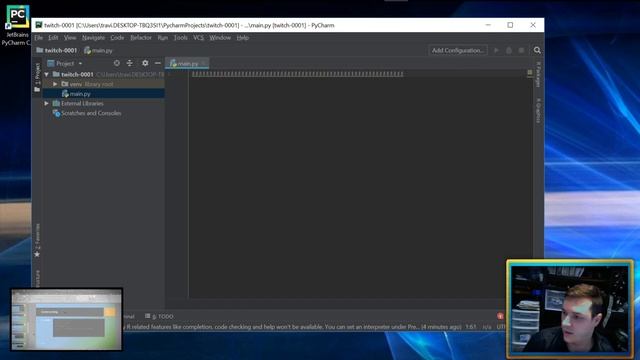The height and width of the screenshot is (360, 640).
Task: Click inside the main.py editor text area
Action: coord(359,184)
